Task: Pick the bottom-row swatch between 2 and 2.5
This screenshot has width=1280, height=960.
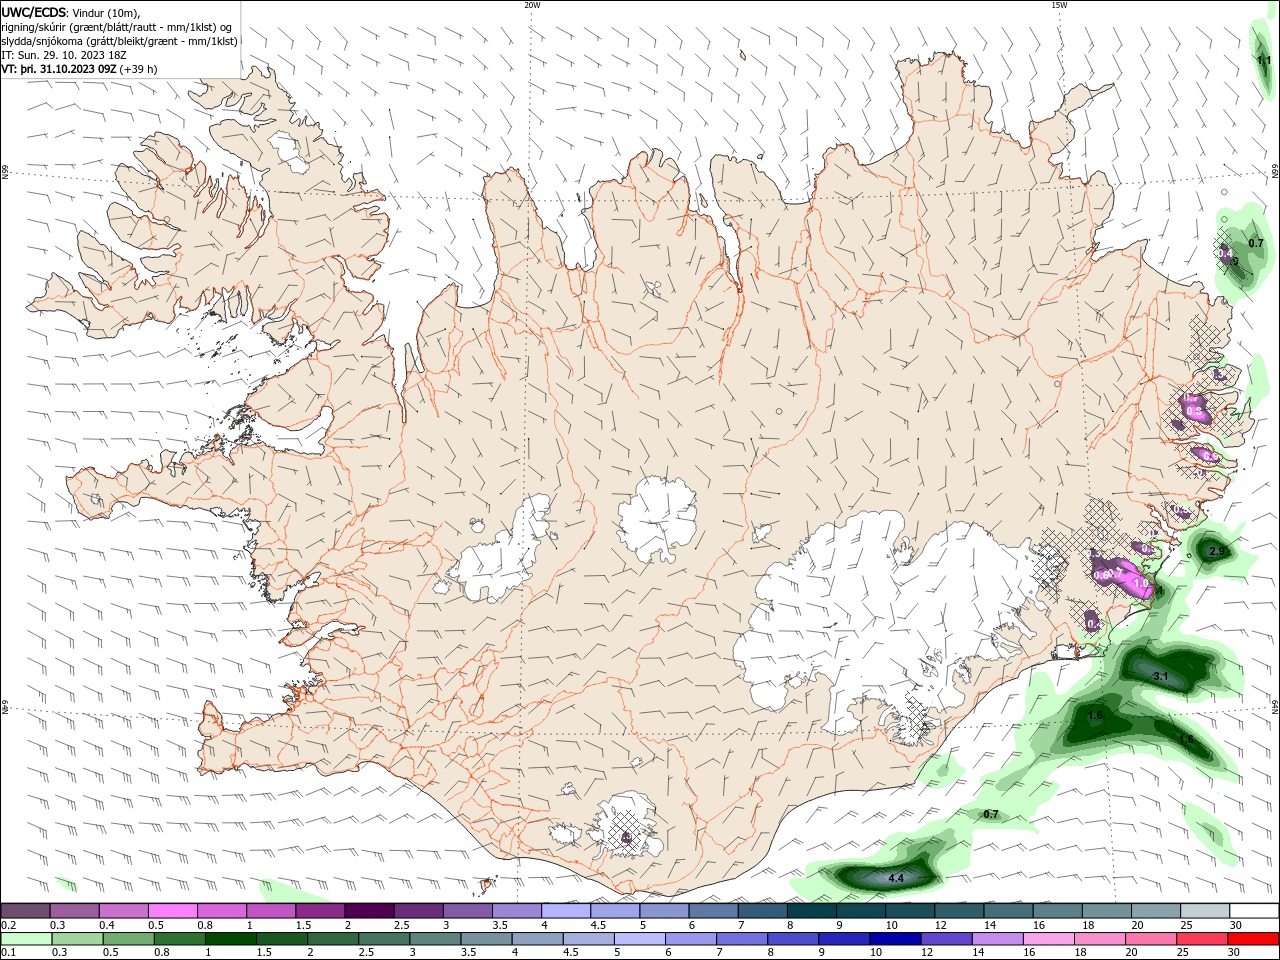Action: click(x=333, y=939)
